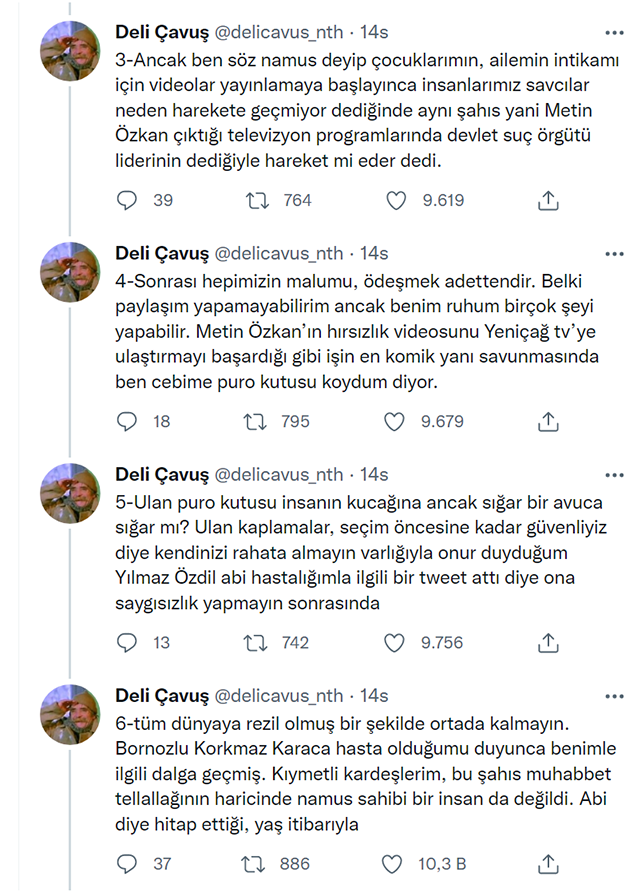Reply to the tweet with 18 replies
Viewport: 641px width, 892px height.
pyautogui.click(x=127, y=421)
